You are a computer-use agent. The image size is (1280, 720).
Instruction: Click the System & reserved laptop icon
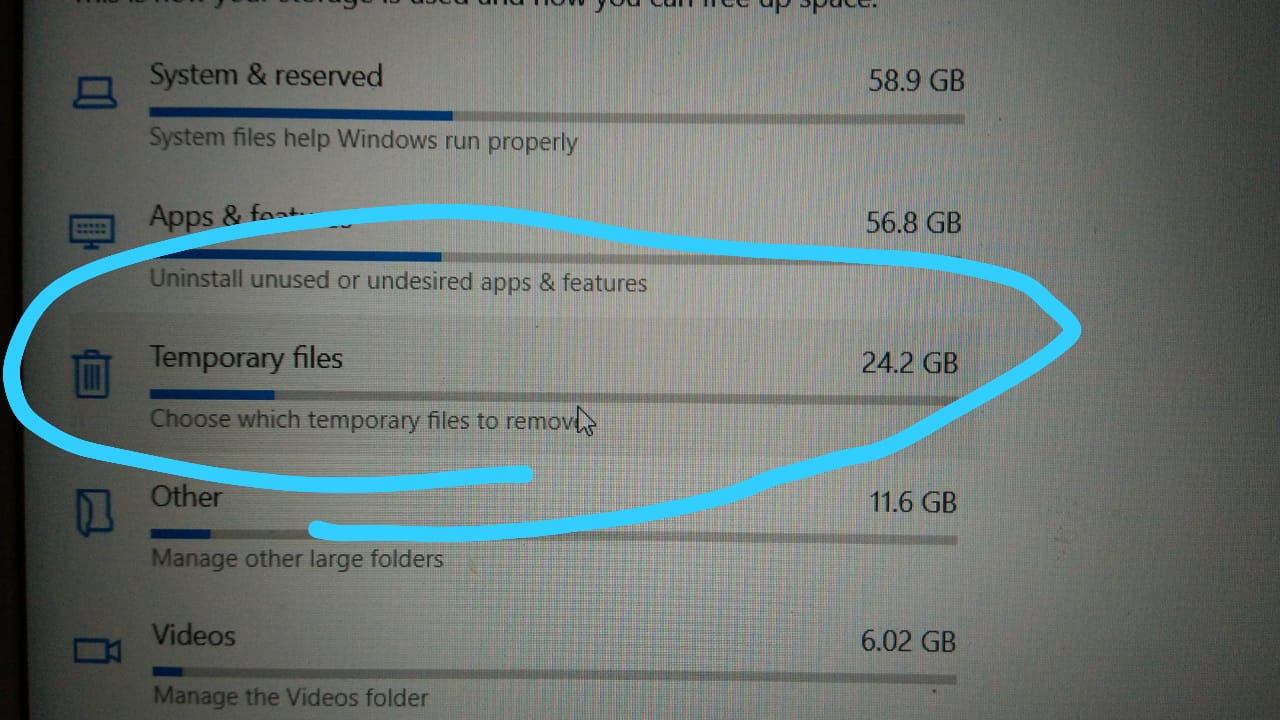[95, 93]
